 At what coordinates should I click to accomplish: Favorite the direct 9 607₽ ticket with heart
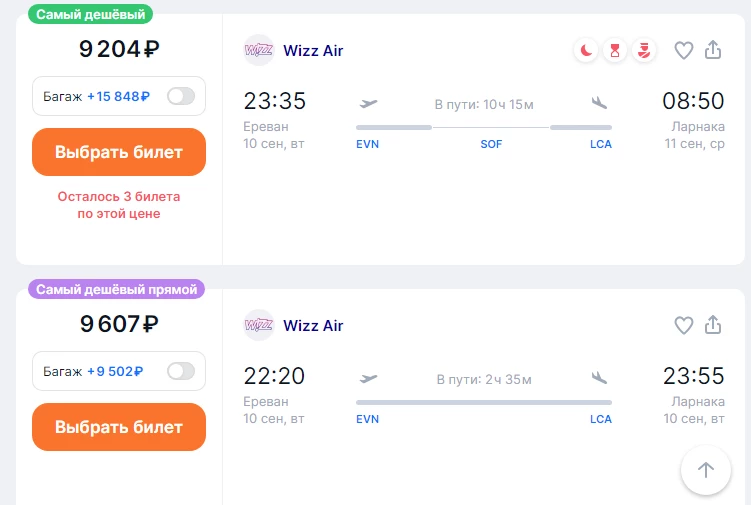tap(683, 325)
